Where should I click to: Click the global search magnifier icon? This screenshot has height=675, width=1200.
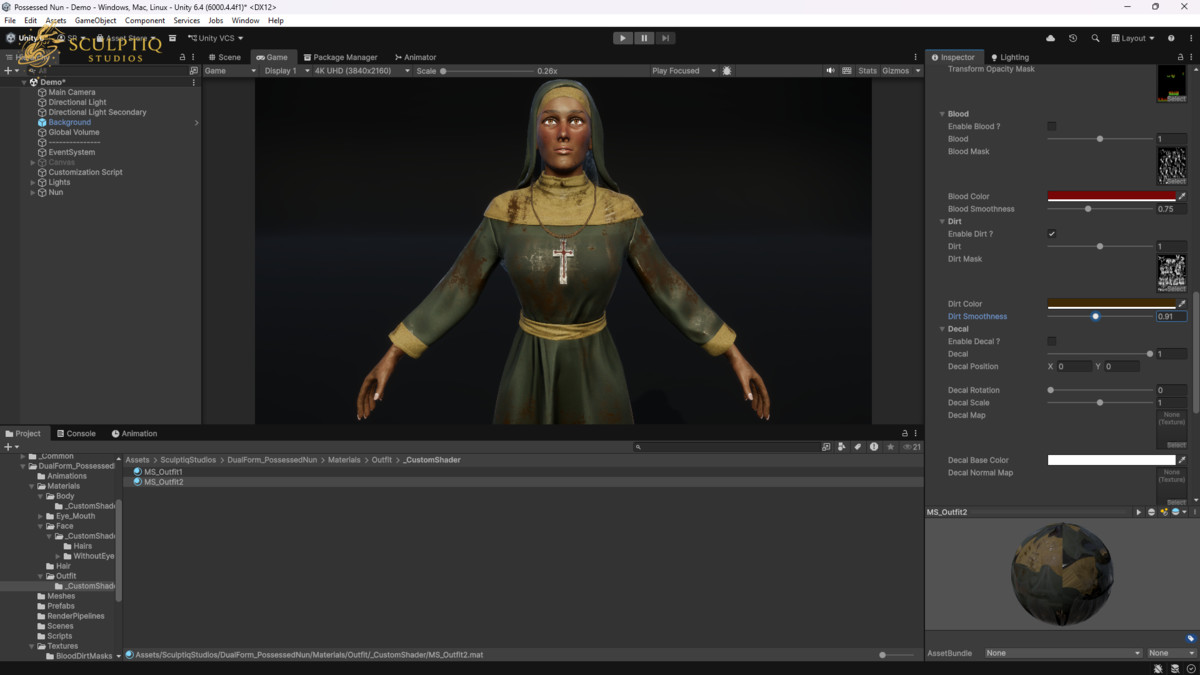pyautogui.click(x=1095, y=38)
